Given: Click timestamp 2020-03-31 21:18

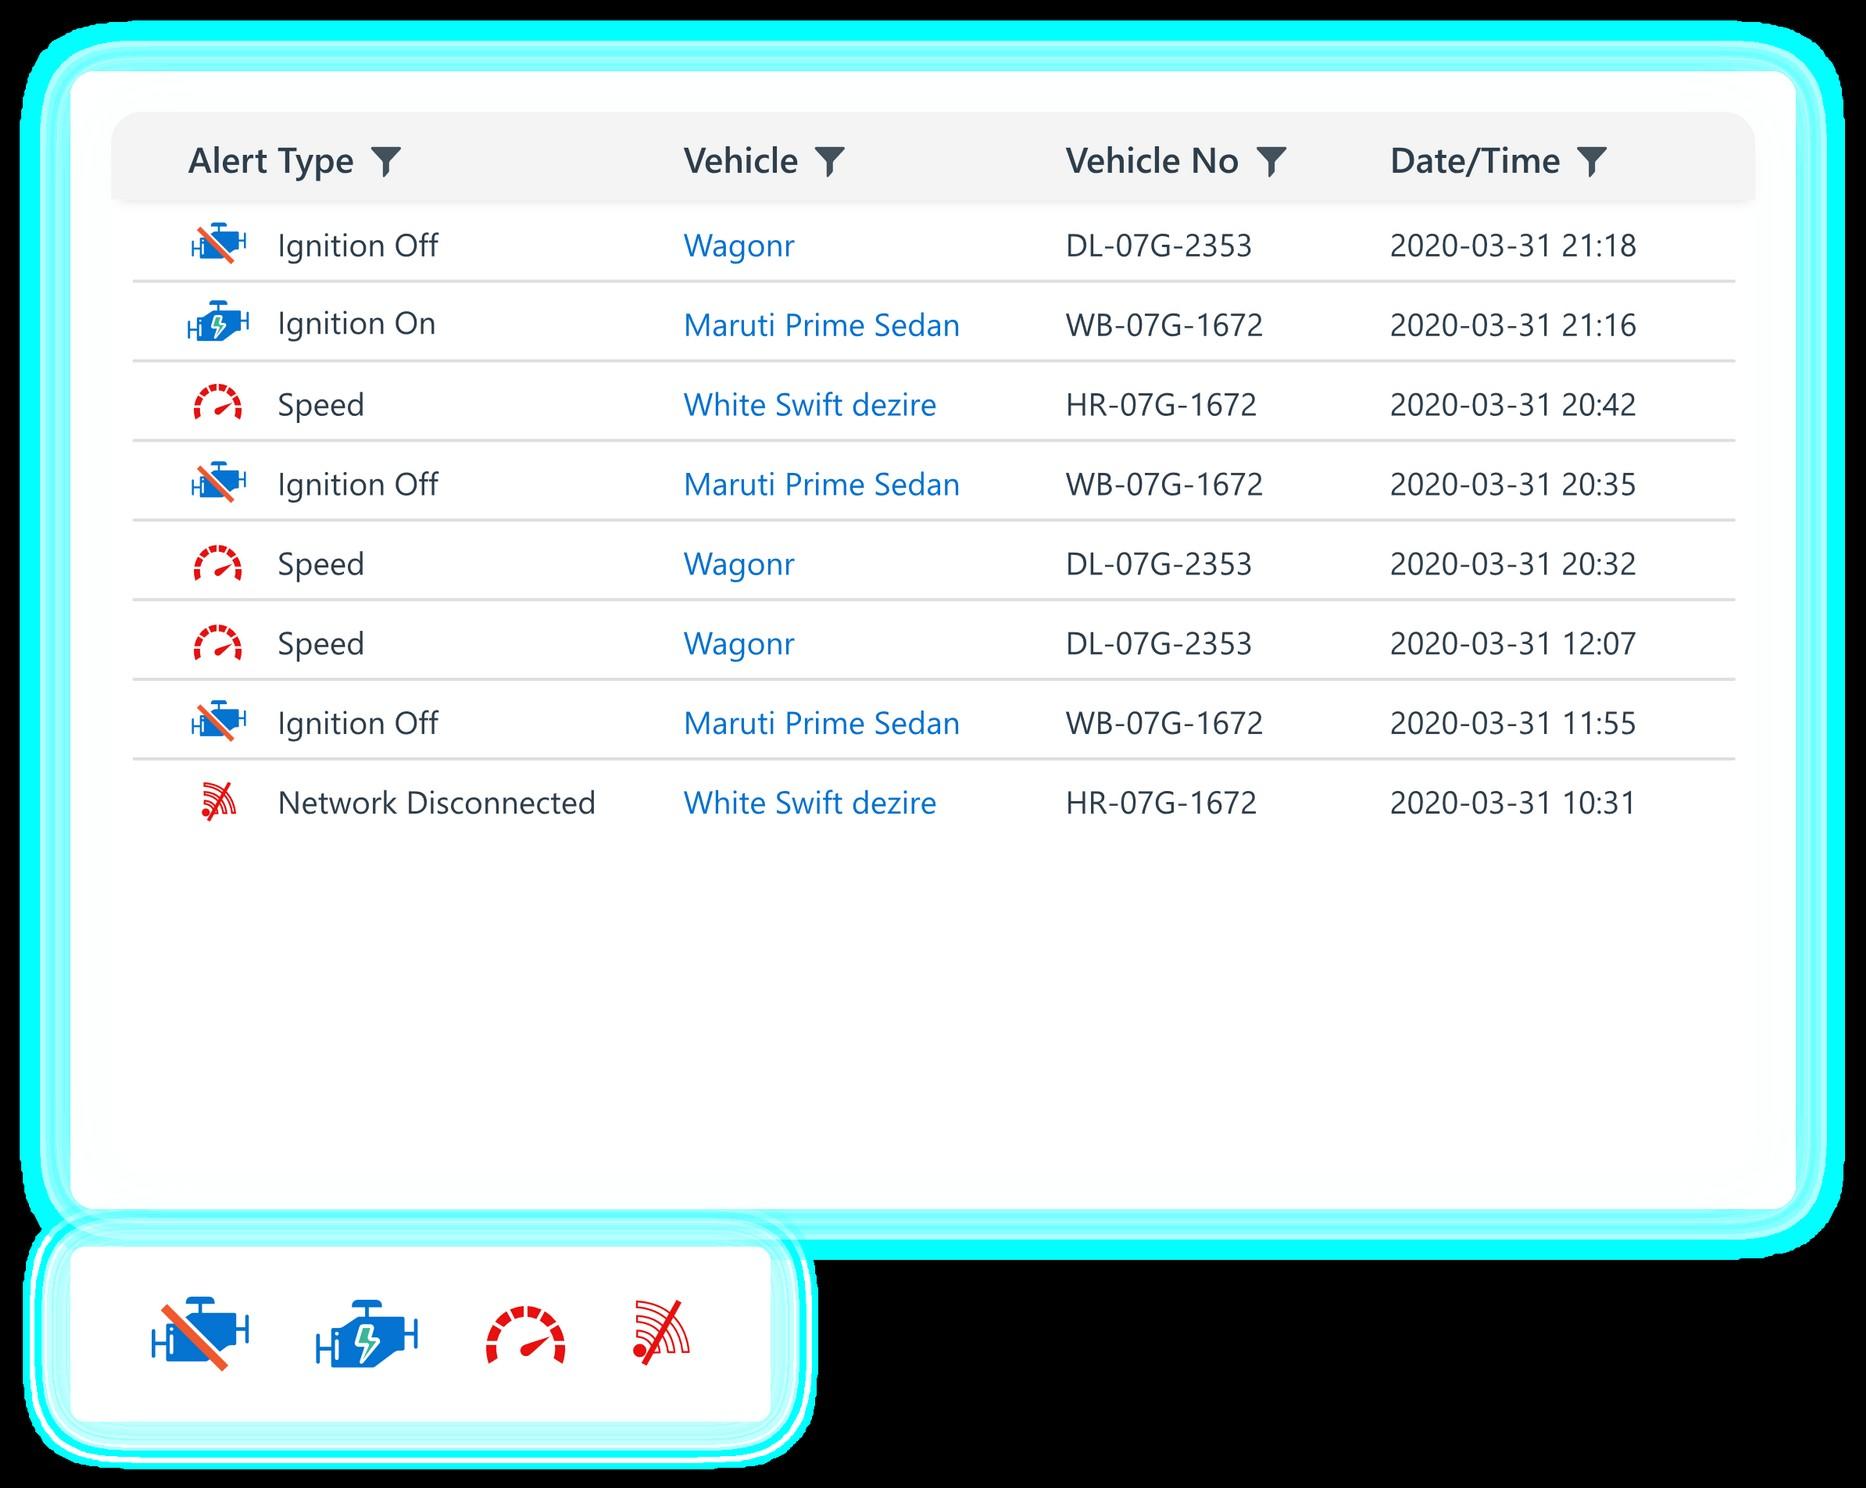Looking at the screenshot, I should 1513,246.
